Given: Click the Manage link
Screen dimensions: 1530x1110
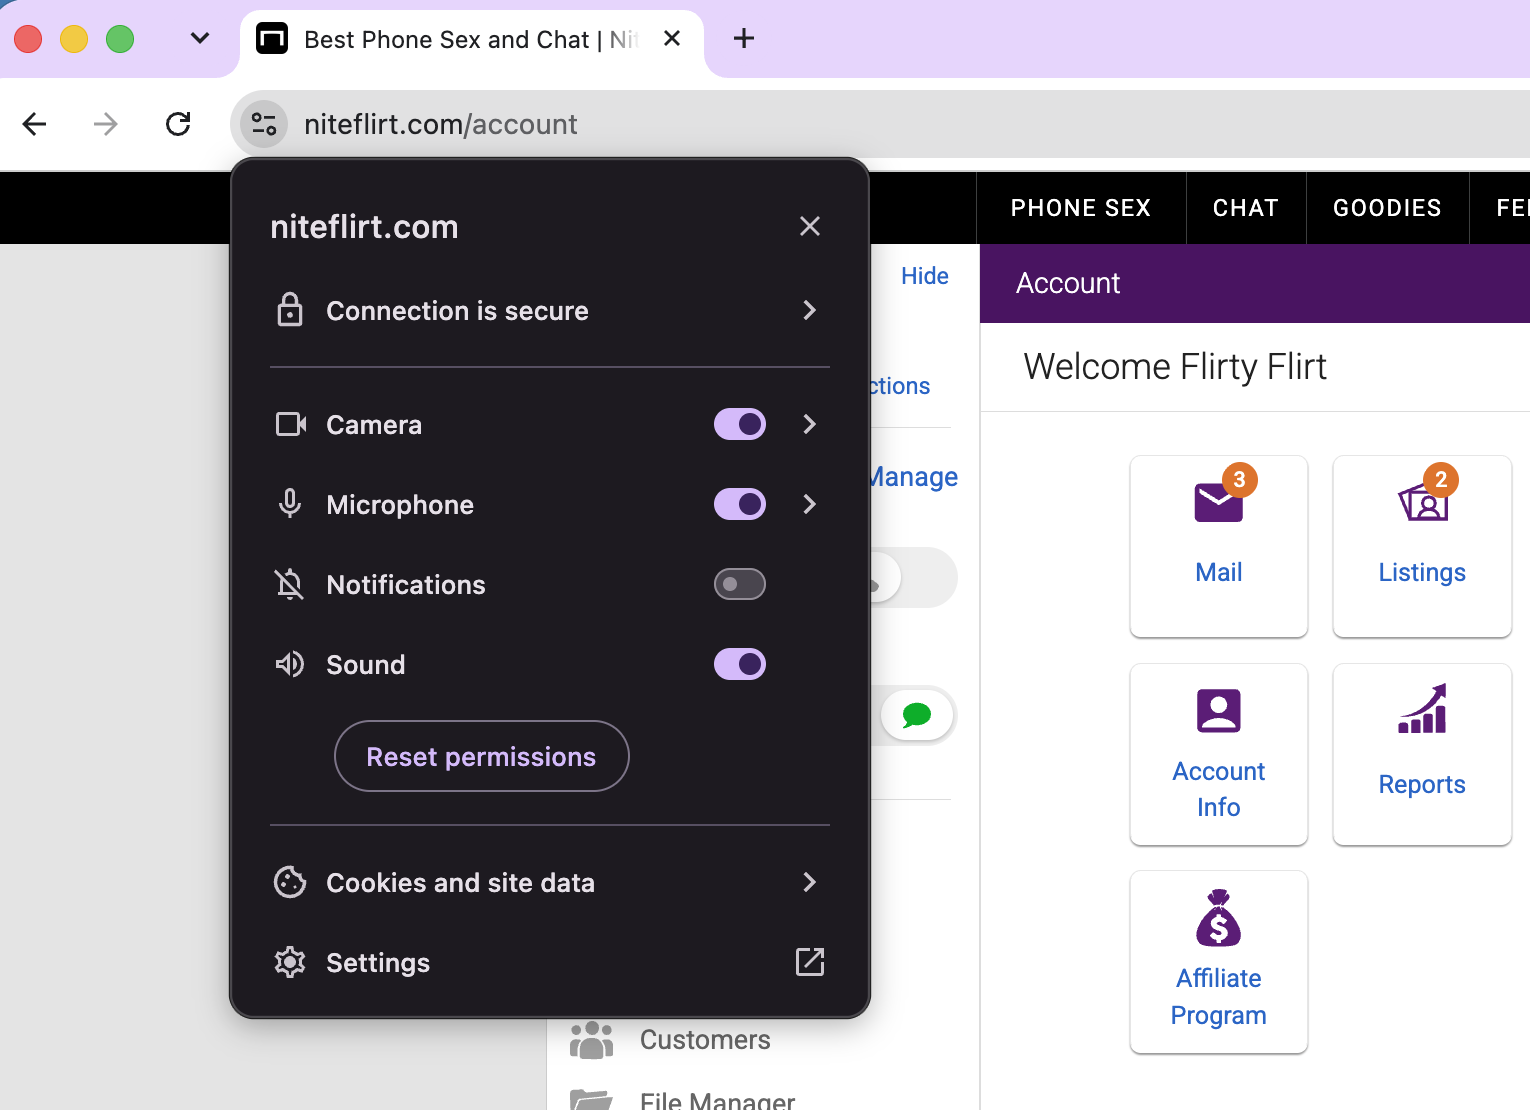Looking at the screenshot, I should pyautogui.click(x=914, y=477).
